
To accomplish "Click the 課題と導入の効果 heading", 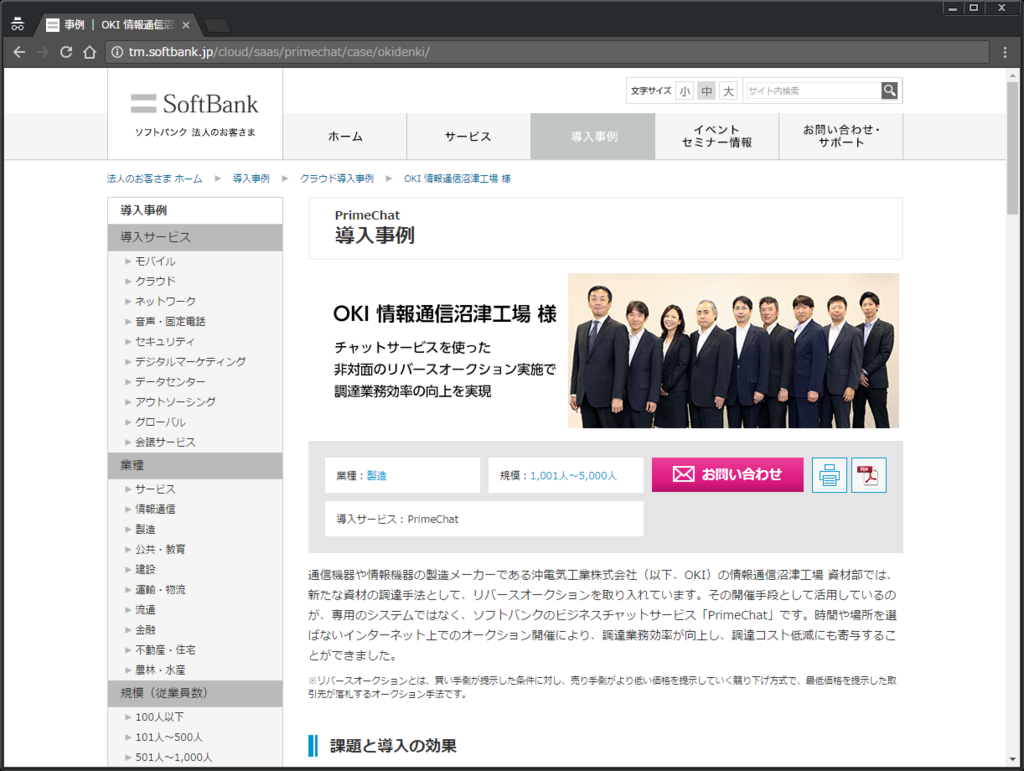I will point(392,746).
